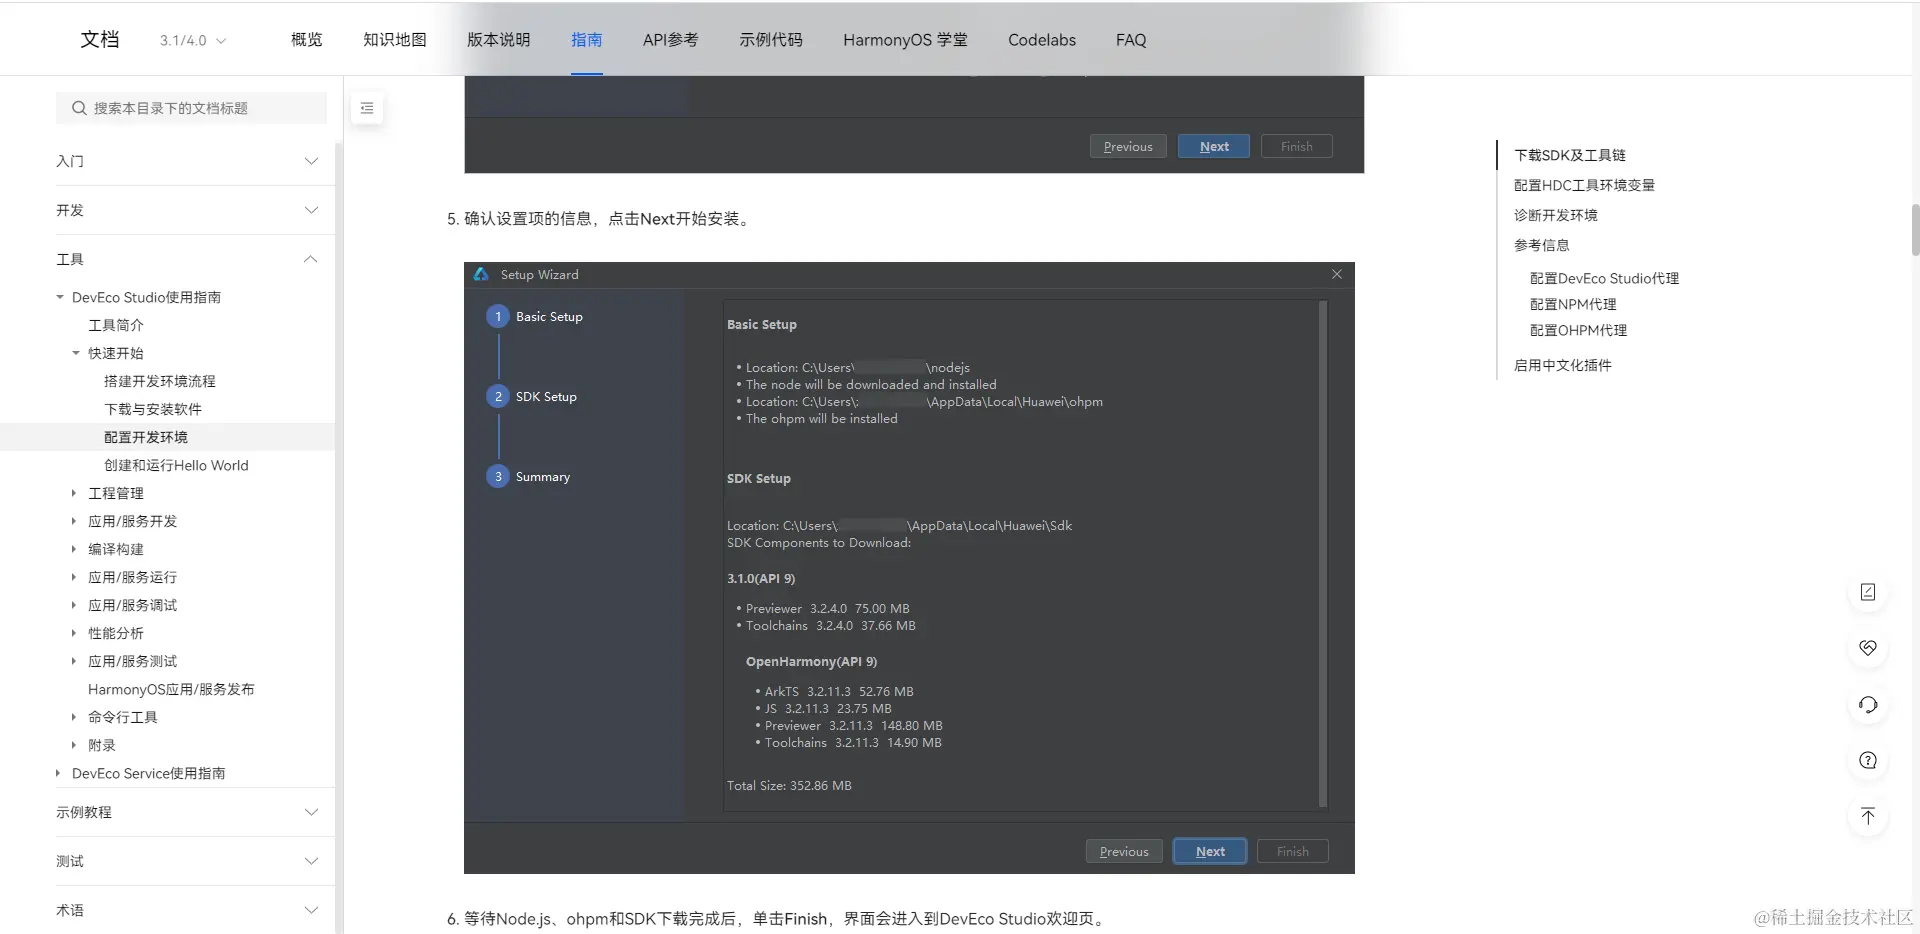Click Next in the Summary wizard

coord(1210,851)
